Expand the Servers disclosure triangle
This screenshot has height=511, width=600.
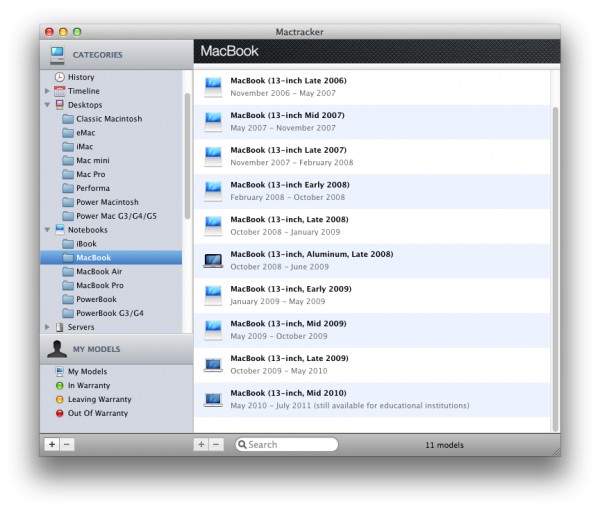pos(47,327)
